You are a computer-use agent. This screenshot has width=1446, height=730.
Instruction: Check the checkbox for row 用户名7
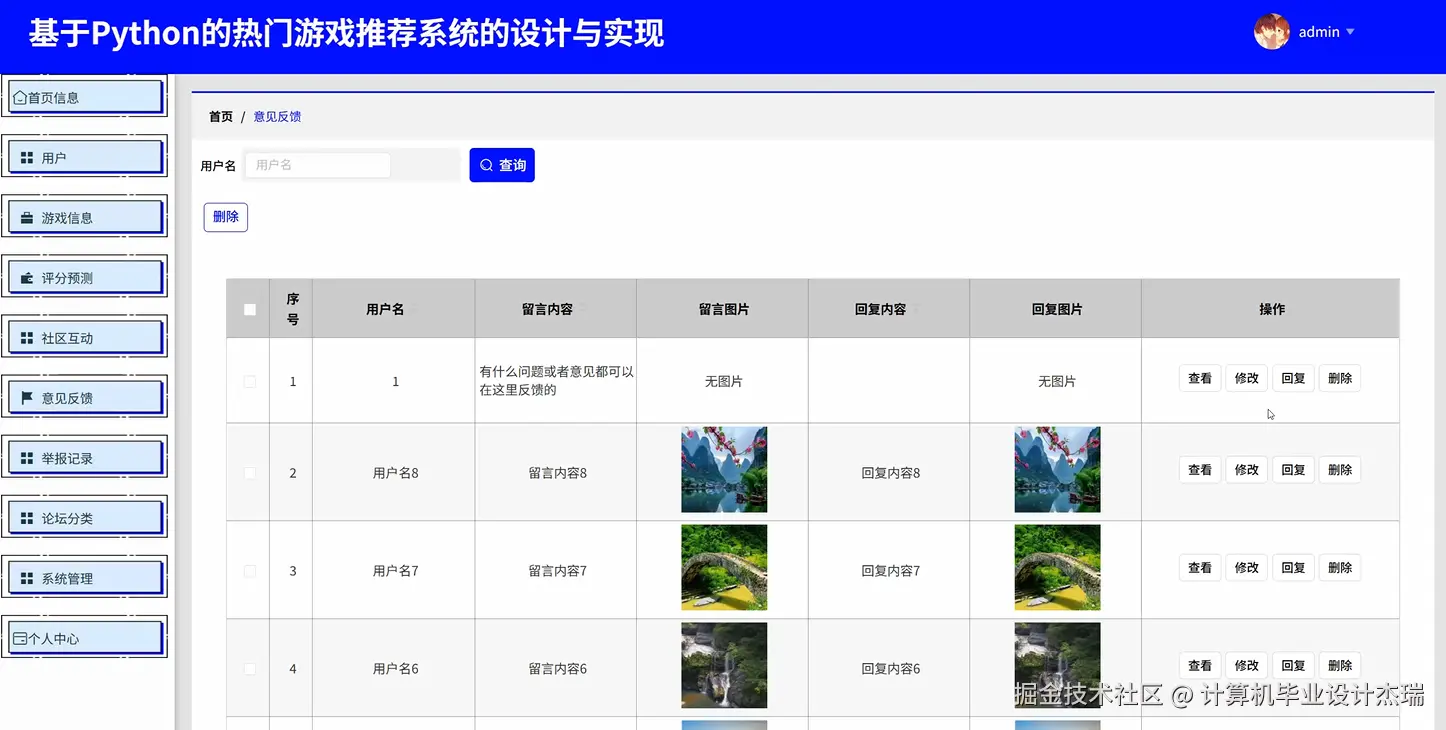coord(250,571)
